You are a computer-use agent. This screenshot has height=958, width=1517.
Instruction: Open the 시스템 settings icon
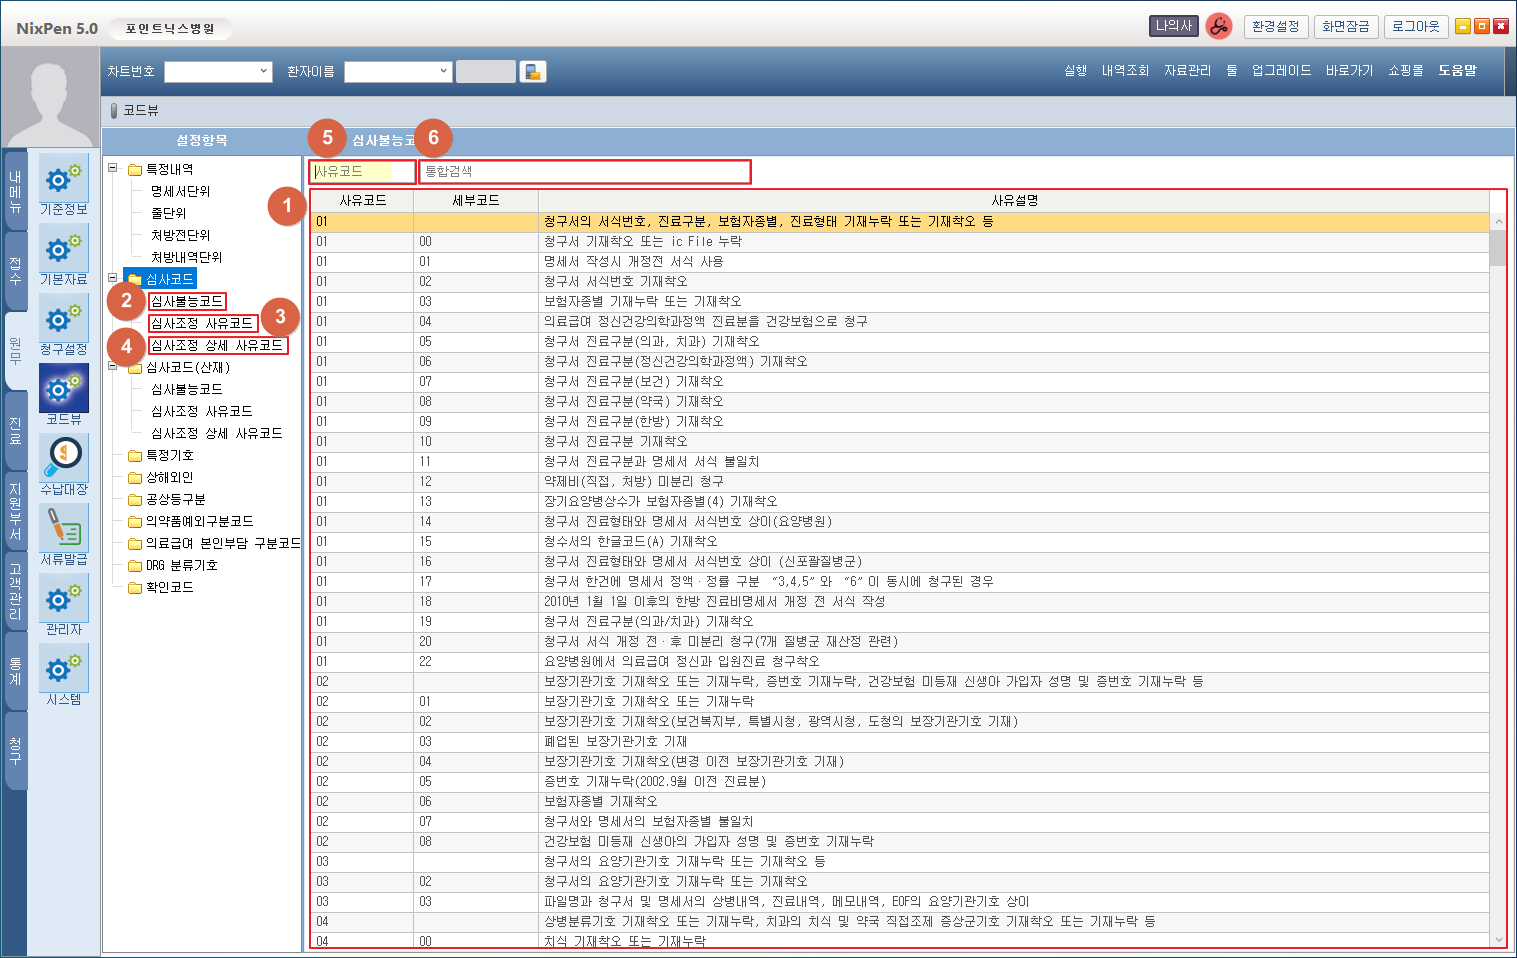[64, 668]
